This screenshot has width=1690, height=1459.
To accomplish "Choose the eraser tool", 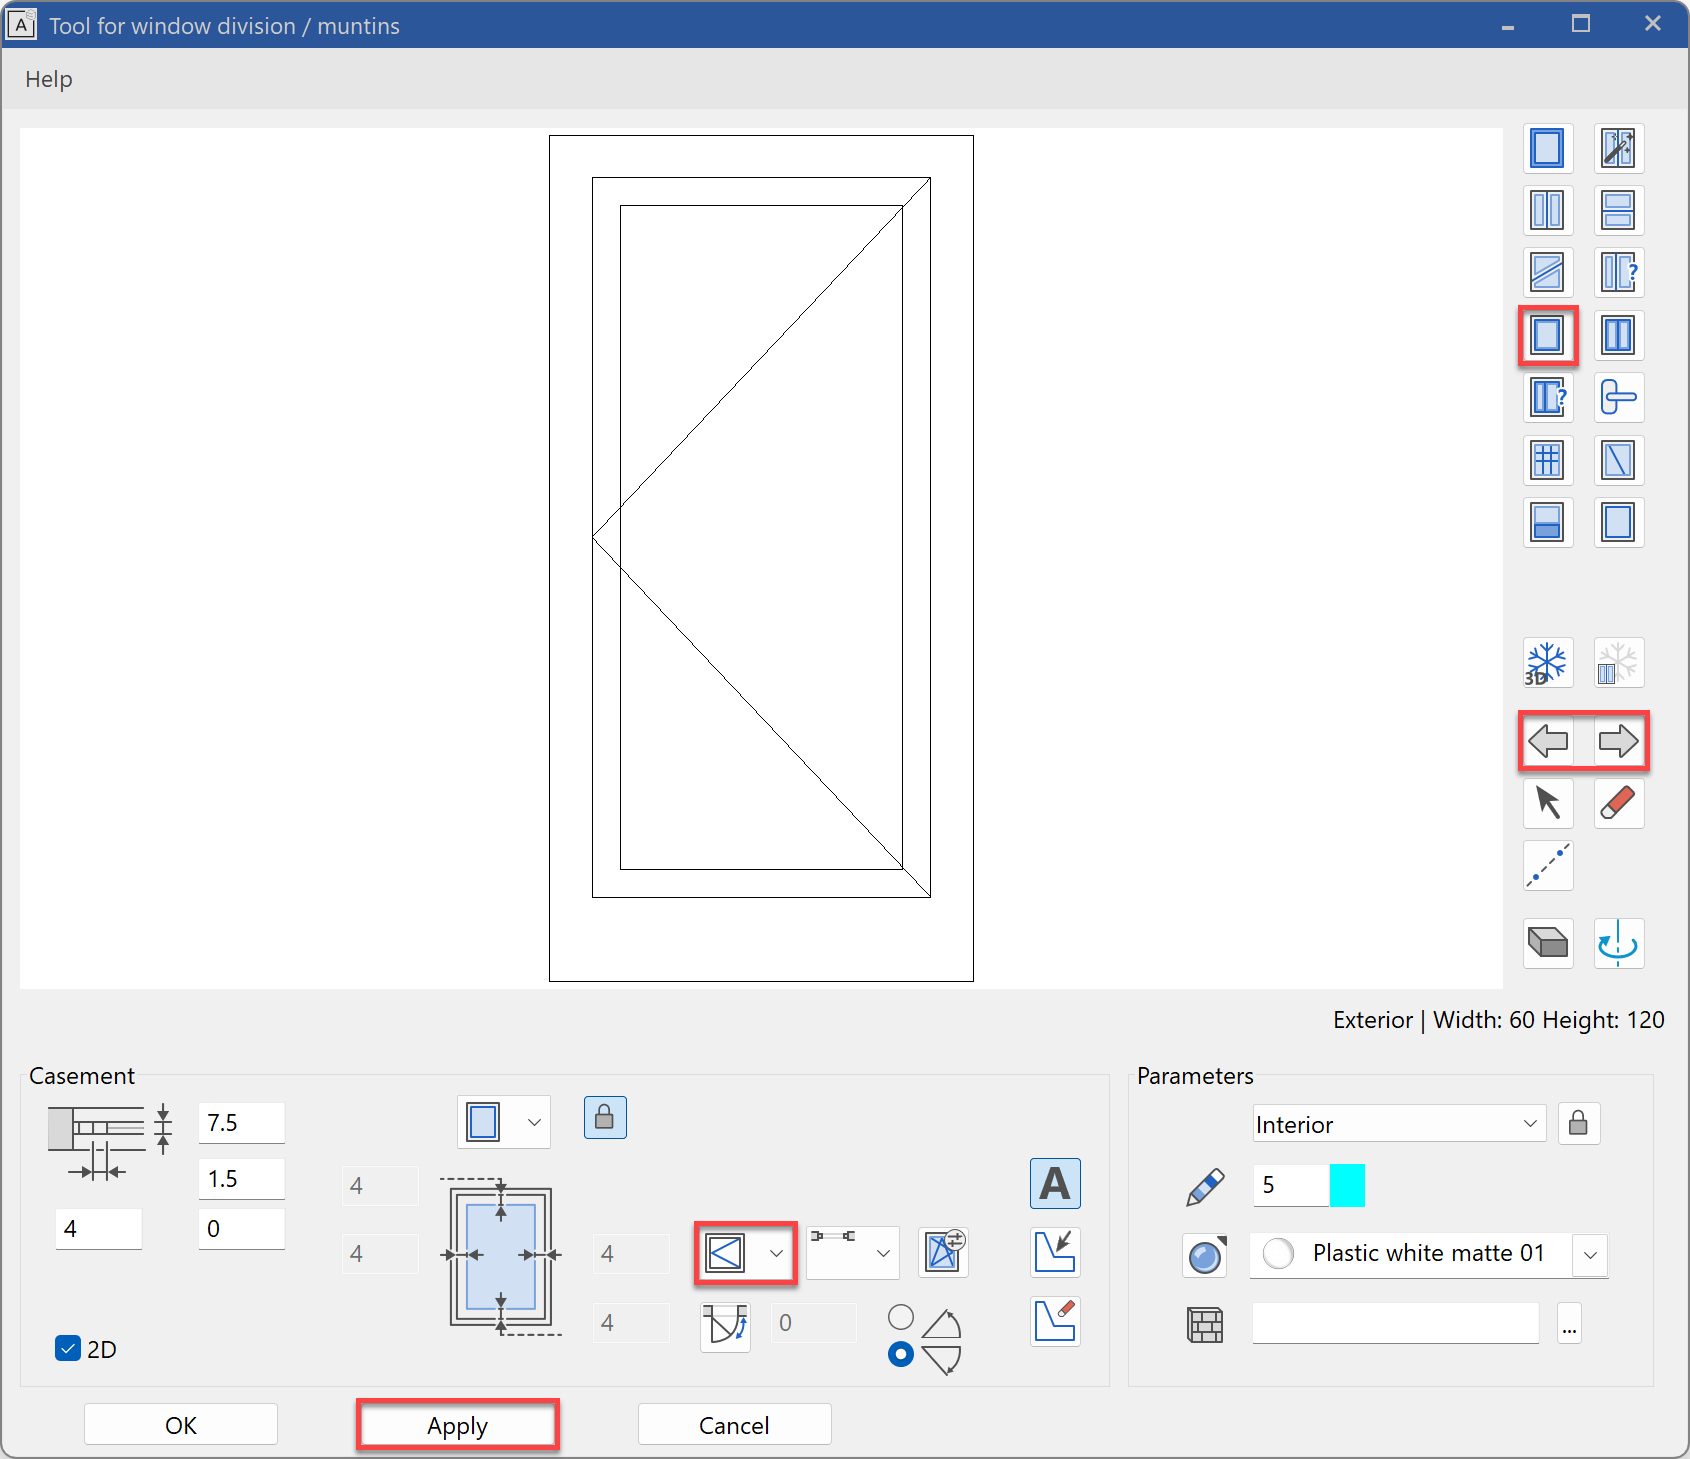I will (1618, 803).
